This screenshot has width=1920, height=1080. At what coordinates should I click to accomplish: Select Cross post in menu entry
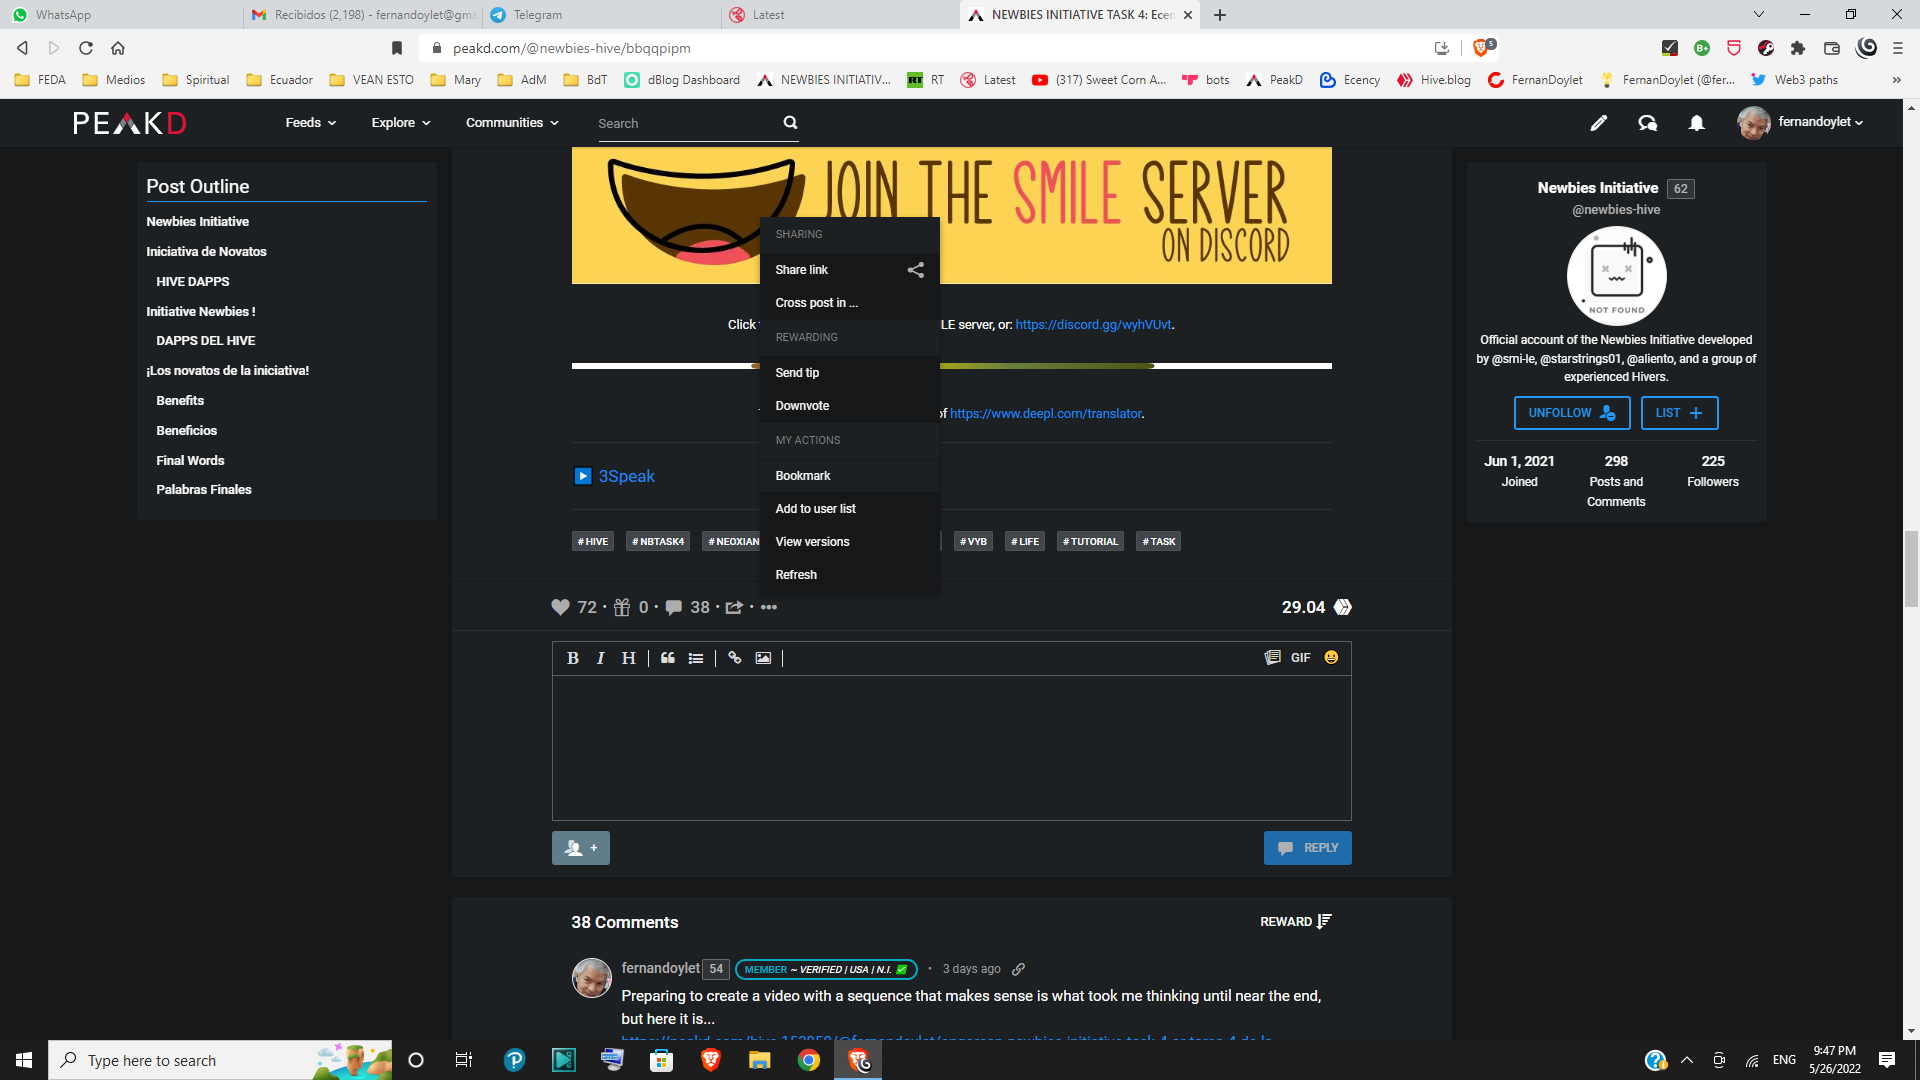coord(849,303)
